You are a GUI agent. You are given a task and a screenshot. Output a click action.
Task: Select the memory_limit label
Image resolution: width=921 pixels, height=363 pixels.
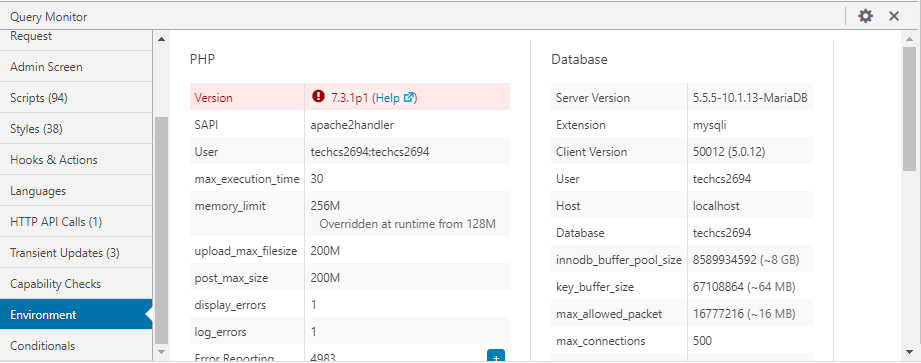(x=230, y=206)
